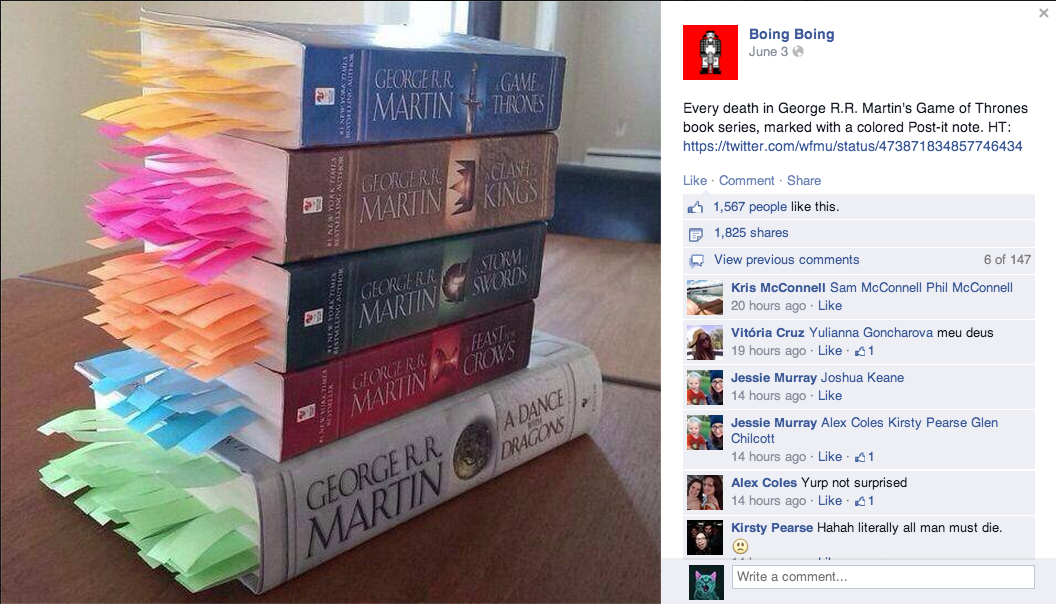The height and width of the screenshot is (604, 1056).
Task: Close the photo viewer with the X
Action: point(1043,13)
